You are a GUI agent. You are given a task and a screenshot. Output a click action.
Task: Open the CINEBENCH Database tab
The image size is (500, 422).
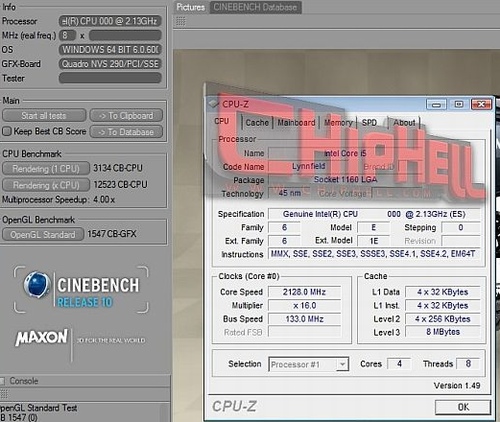click(255, 7)
